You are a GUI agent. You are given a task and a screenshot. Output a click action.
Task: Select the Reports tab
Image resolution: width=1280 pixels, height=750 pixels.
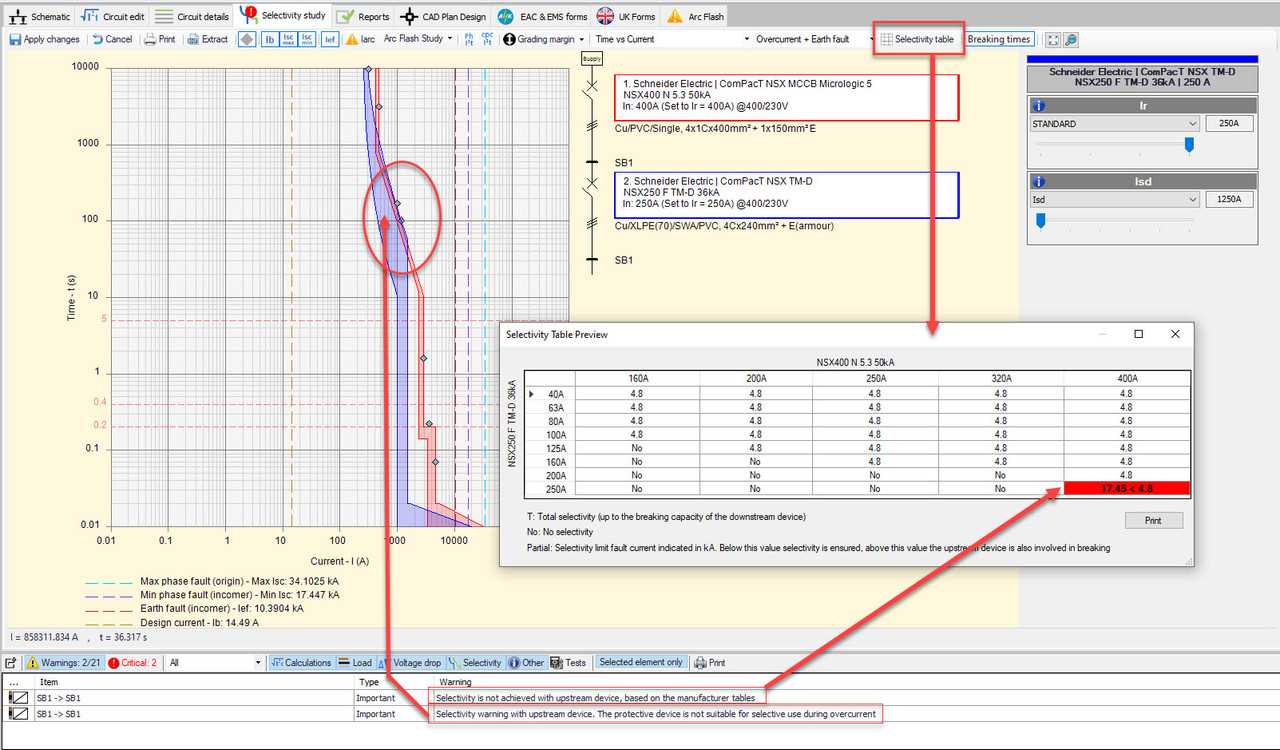click(363, 16)
